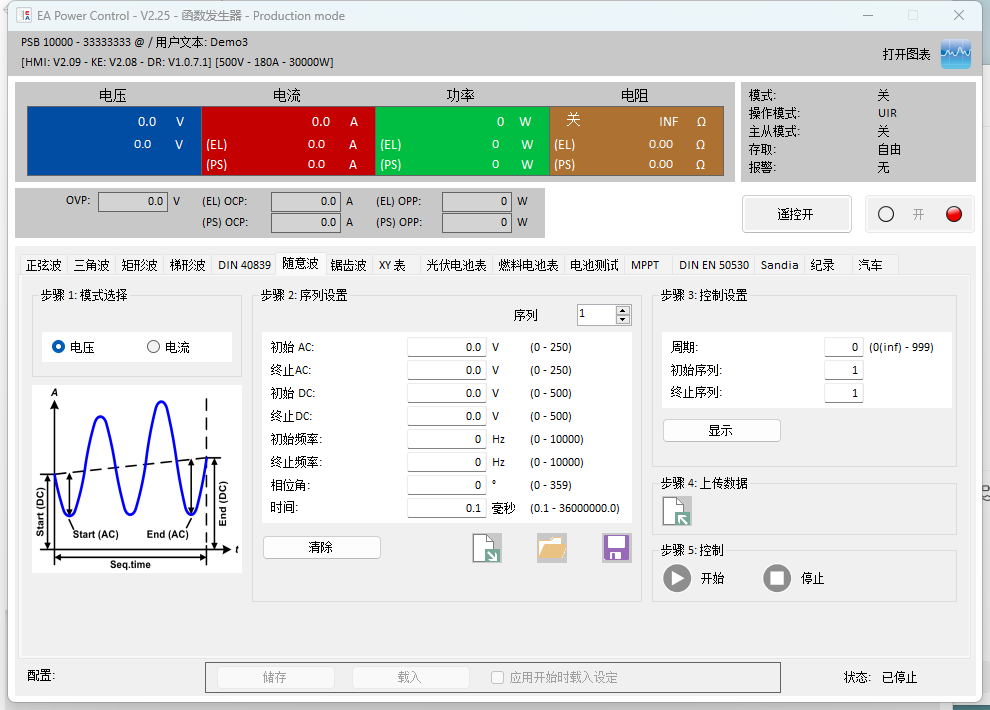Click the (EL) OCP value field
The width and height of the screenshot is (990, 710).
coord(306,201)
